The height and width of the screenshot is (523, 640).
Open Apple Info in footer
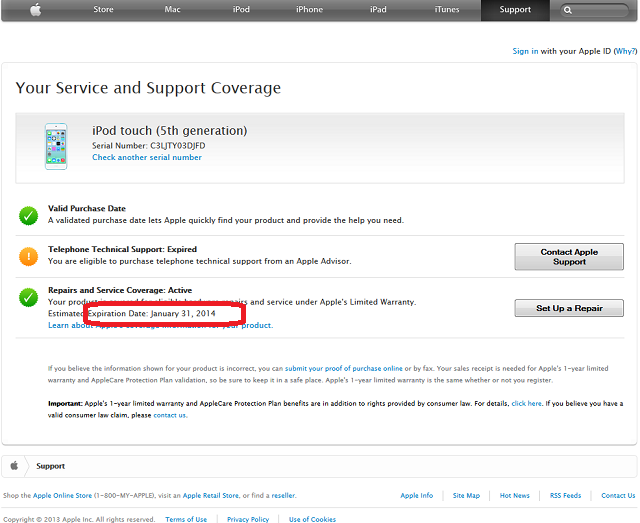point(417,496)
